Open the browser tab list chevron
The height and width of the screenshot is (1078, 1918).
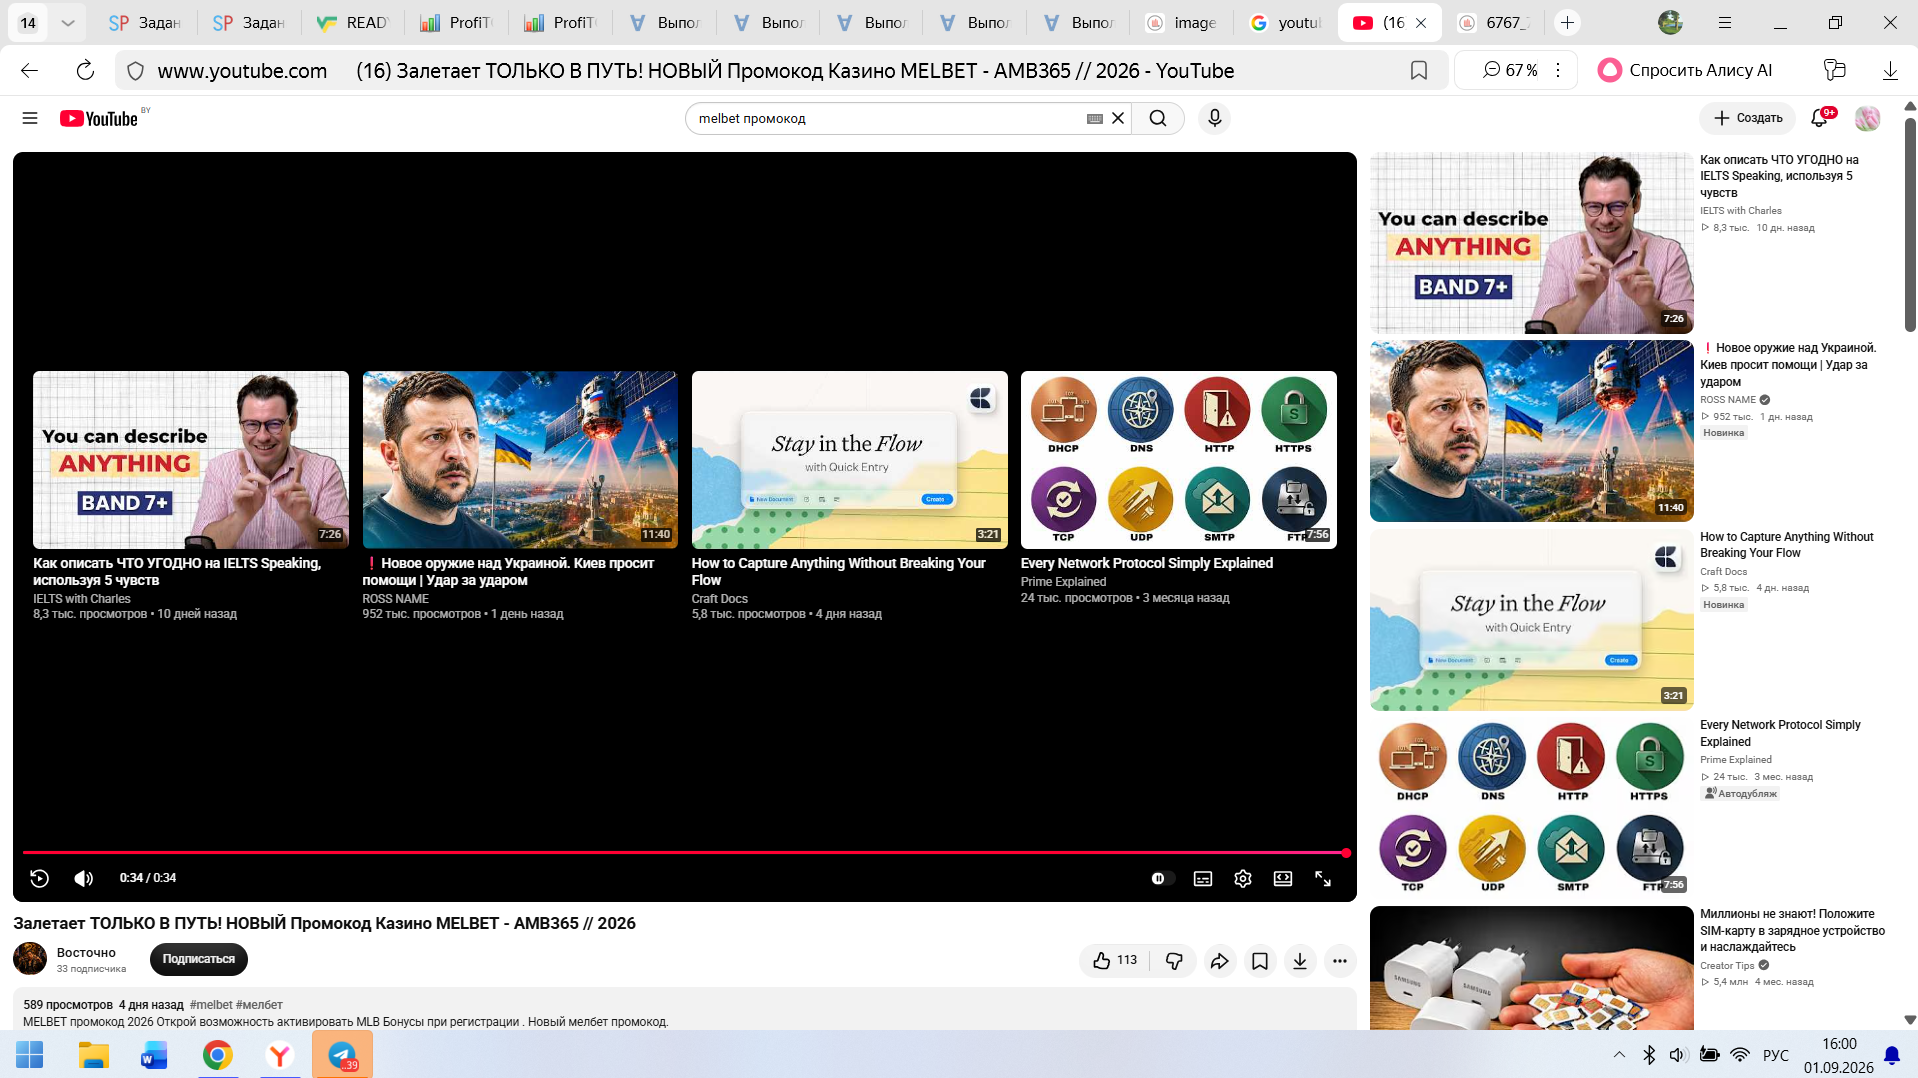pos(67,22)
